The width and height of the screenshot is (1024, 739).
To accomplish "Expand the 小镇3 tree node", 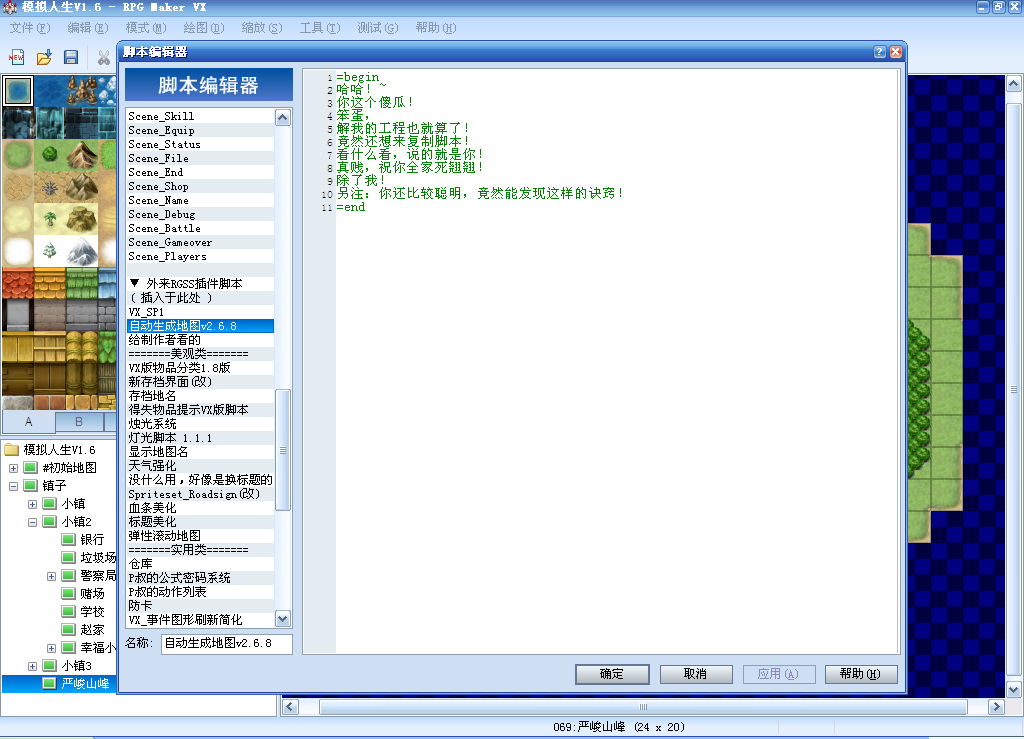I will click(x=32, y=666).
